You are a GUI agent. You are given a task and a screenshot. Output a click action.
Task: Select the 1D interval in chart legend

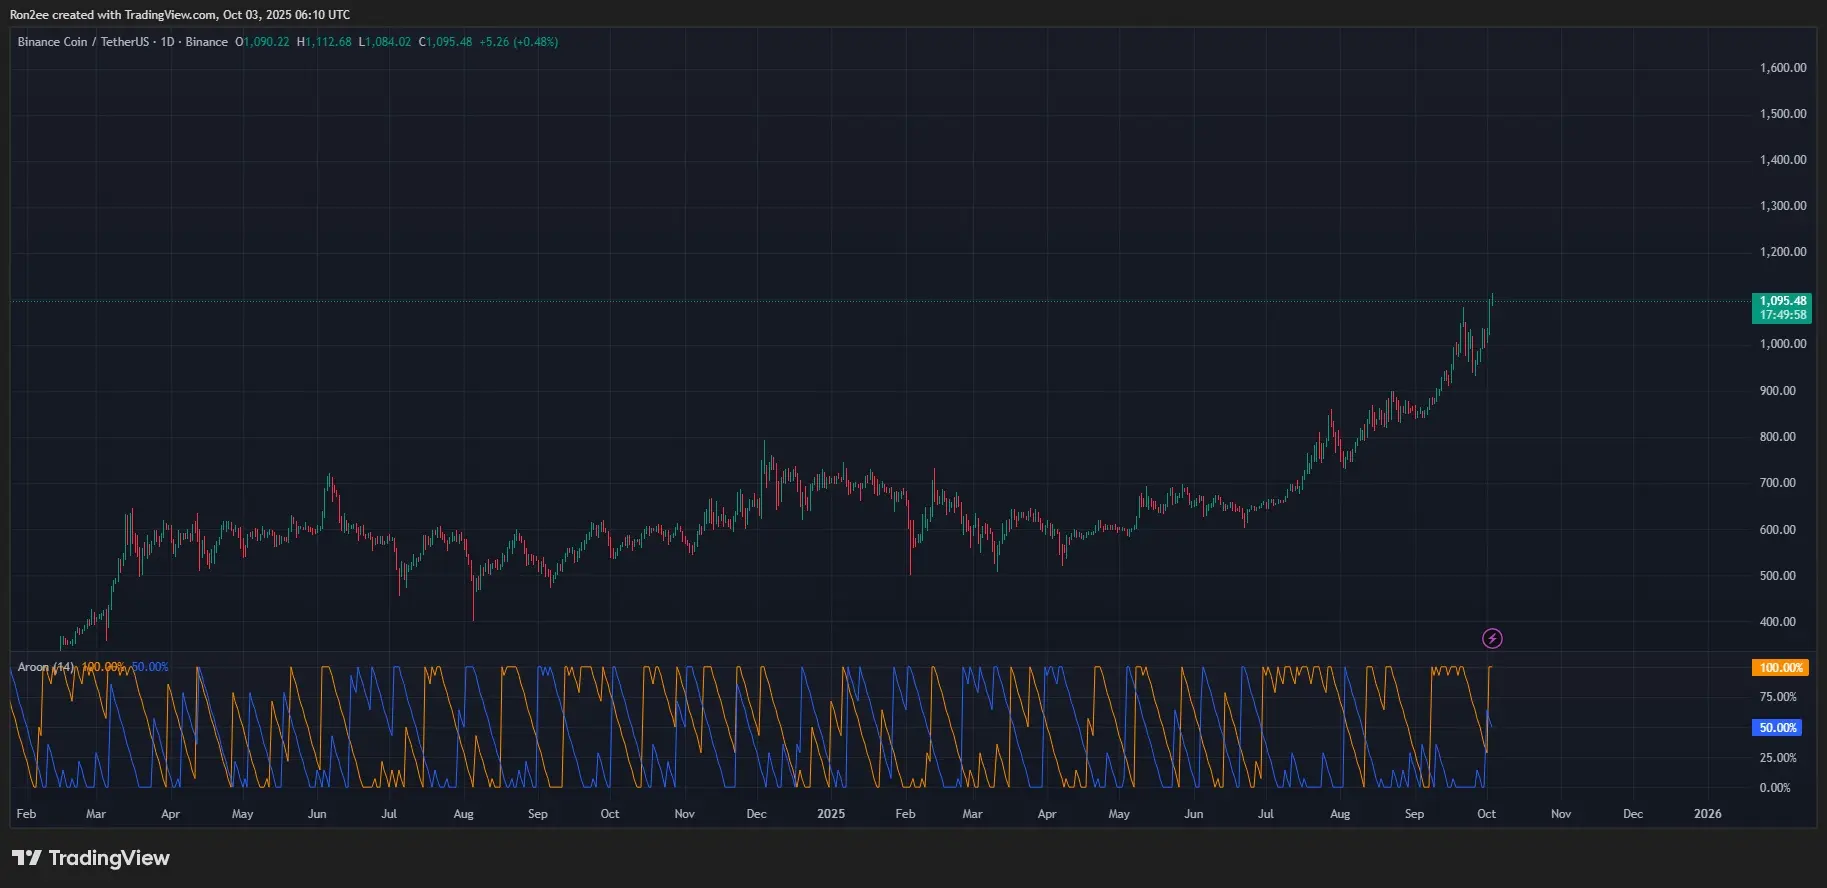167,42
